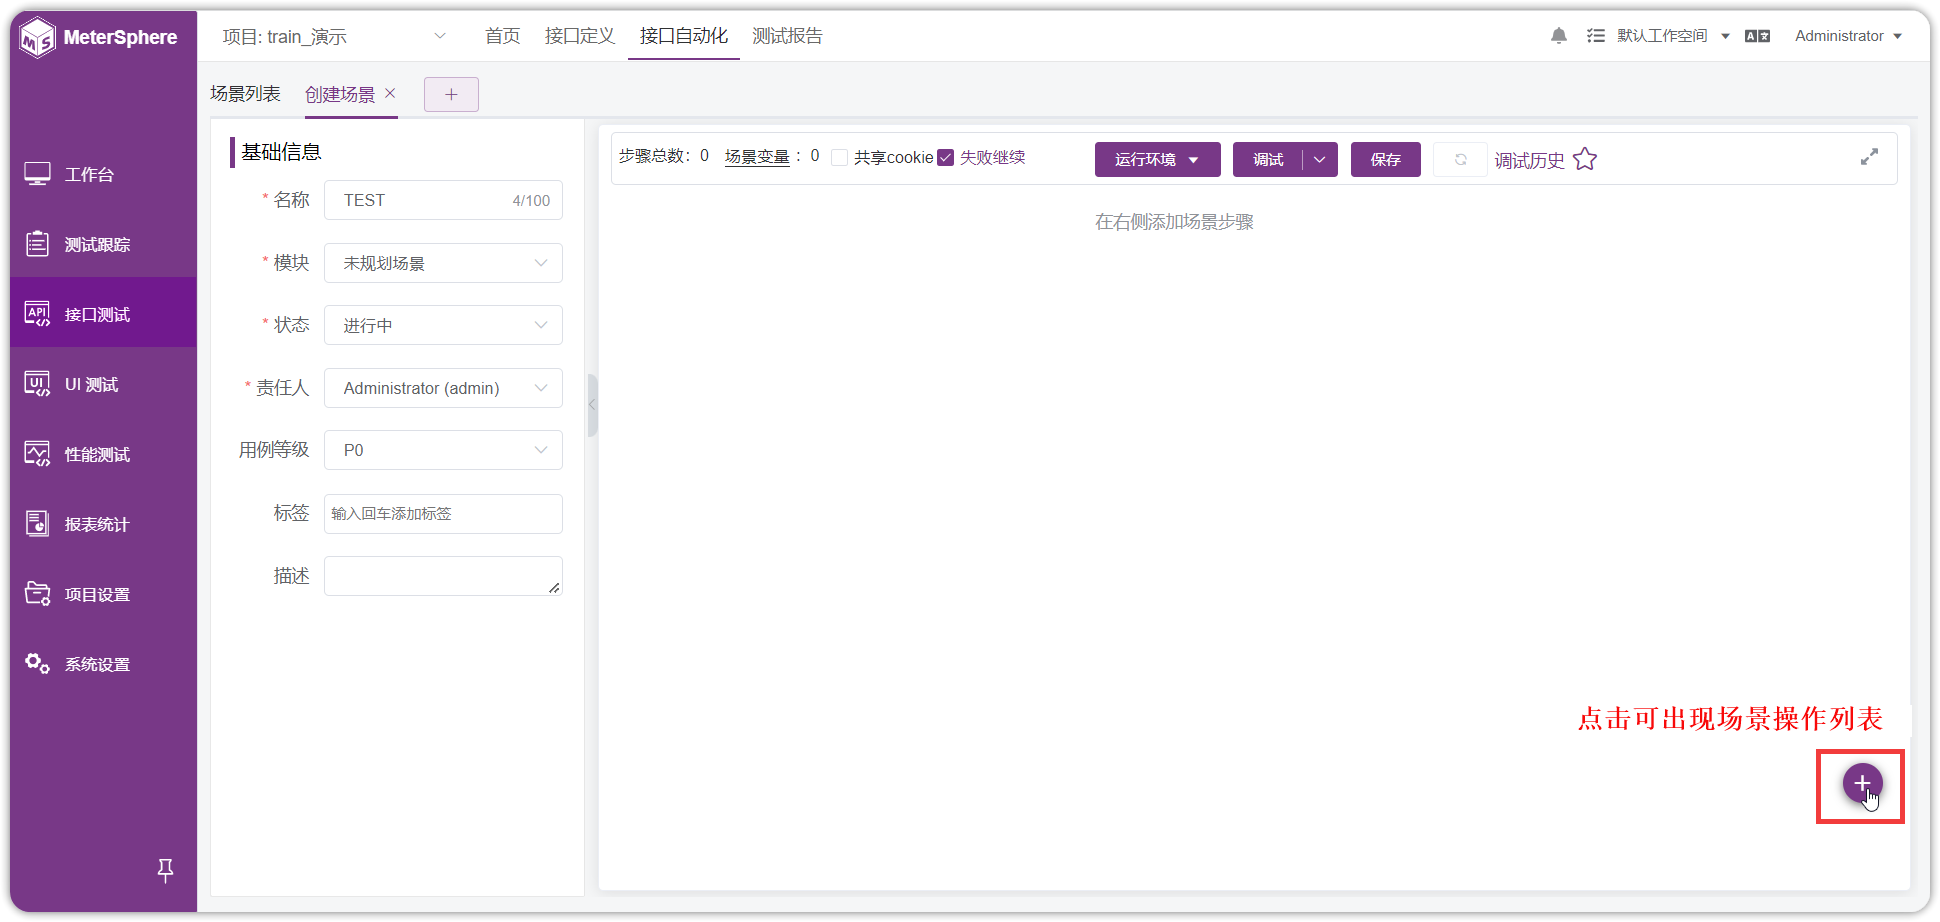This screenshot has height=922, width=1940.
Task: Expand the 运行环境 dropdown
Action: (1157, 159)
